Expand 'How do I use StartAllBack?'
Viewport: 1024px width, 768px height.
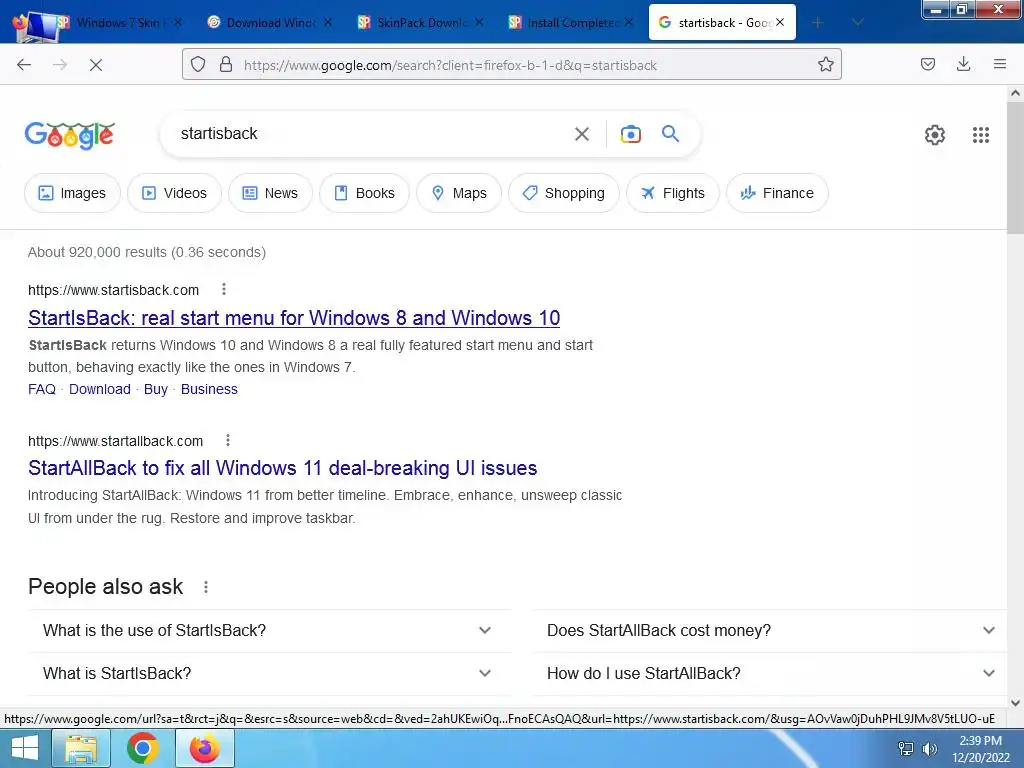pos(769,673)
